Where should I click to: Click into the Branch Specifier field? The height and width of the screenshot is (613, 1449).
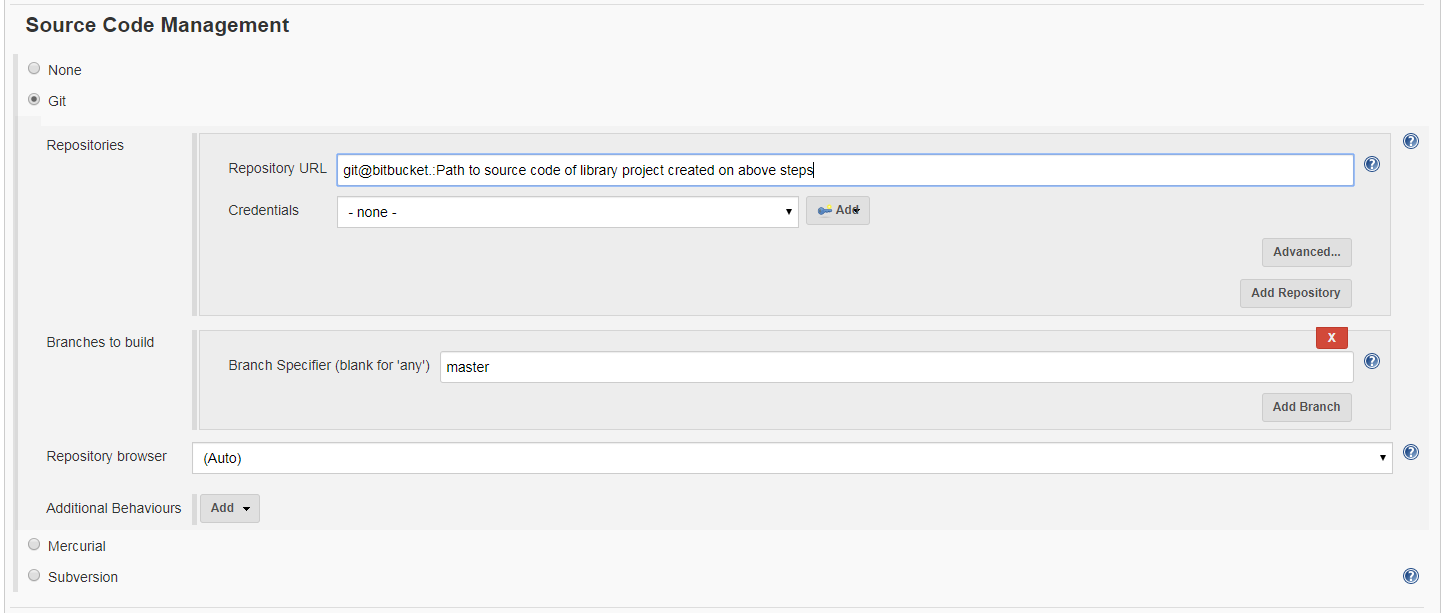896,367
